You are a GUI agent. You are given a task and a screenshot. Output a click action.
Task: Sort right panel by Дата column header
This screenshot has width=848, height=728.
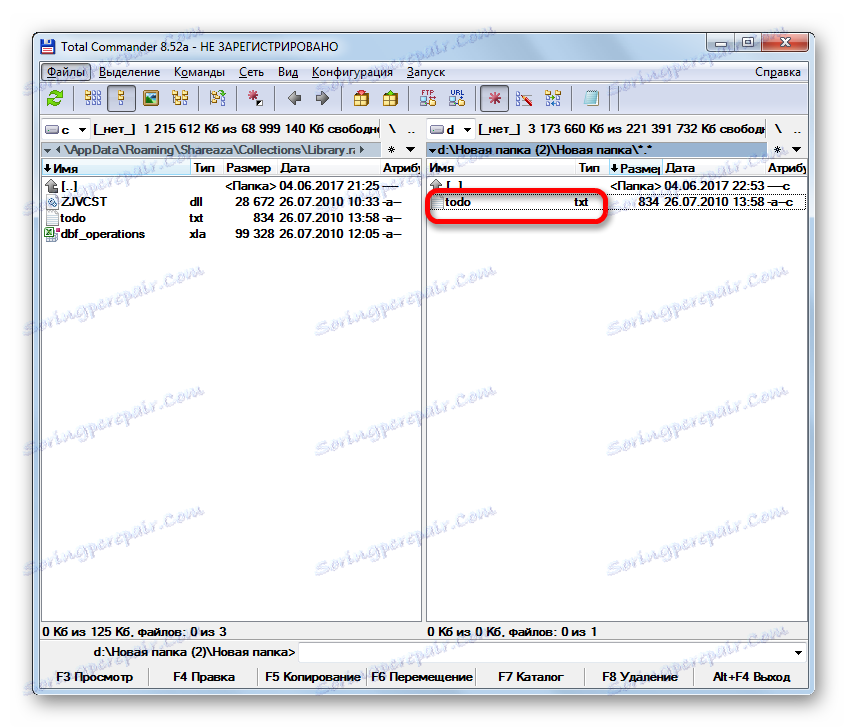713,168
